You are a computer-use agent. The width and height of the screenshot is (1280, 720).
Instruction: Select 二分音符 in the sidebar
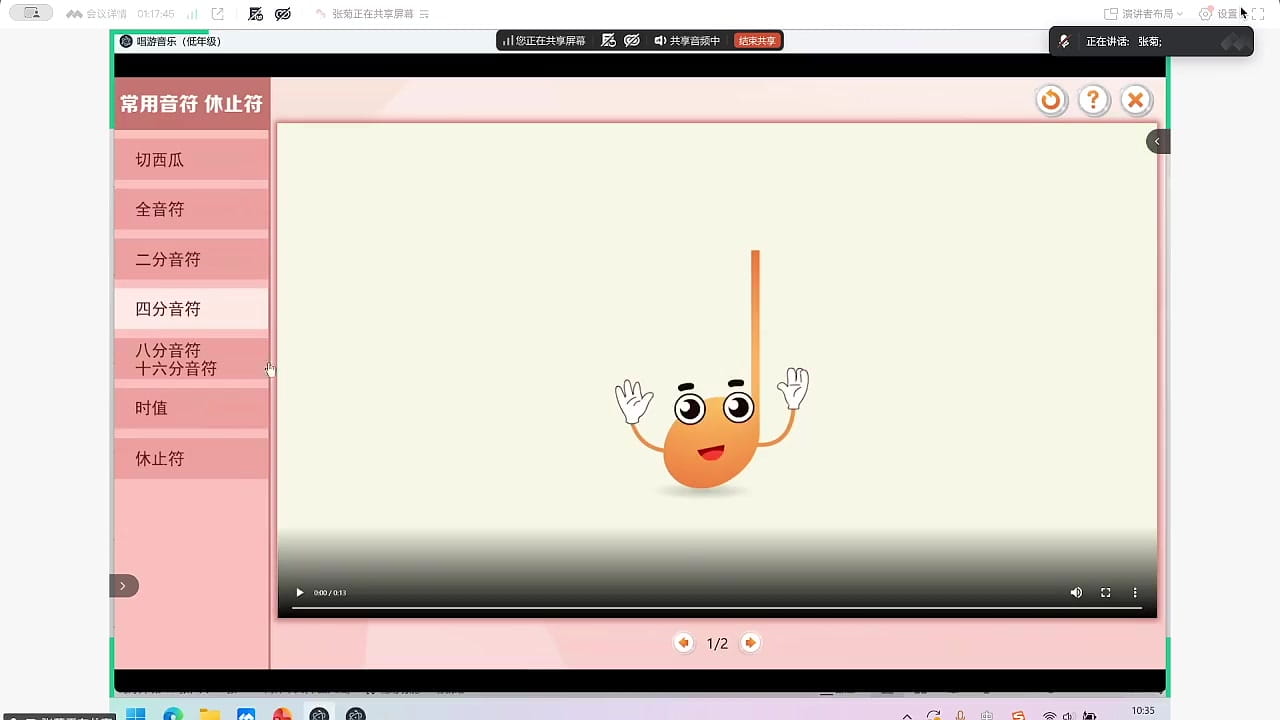(191, 259)
